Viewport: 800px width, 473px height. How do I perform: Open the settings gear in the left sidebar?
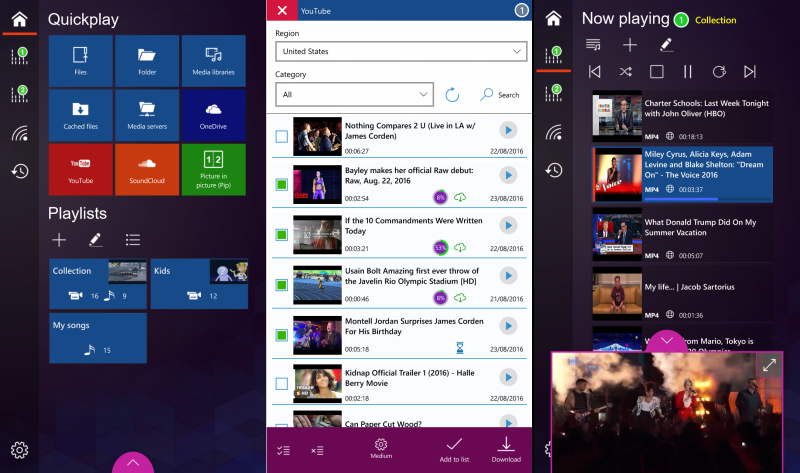(x=19, y=450)
